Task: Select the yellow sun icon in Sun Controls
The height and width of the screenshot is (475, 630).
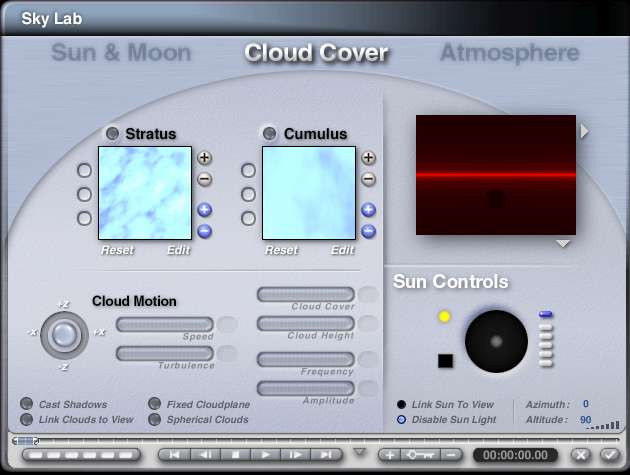Action: pyautogui.click(x=444, y=317)
